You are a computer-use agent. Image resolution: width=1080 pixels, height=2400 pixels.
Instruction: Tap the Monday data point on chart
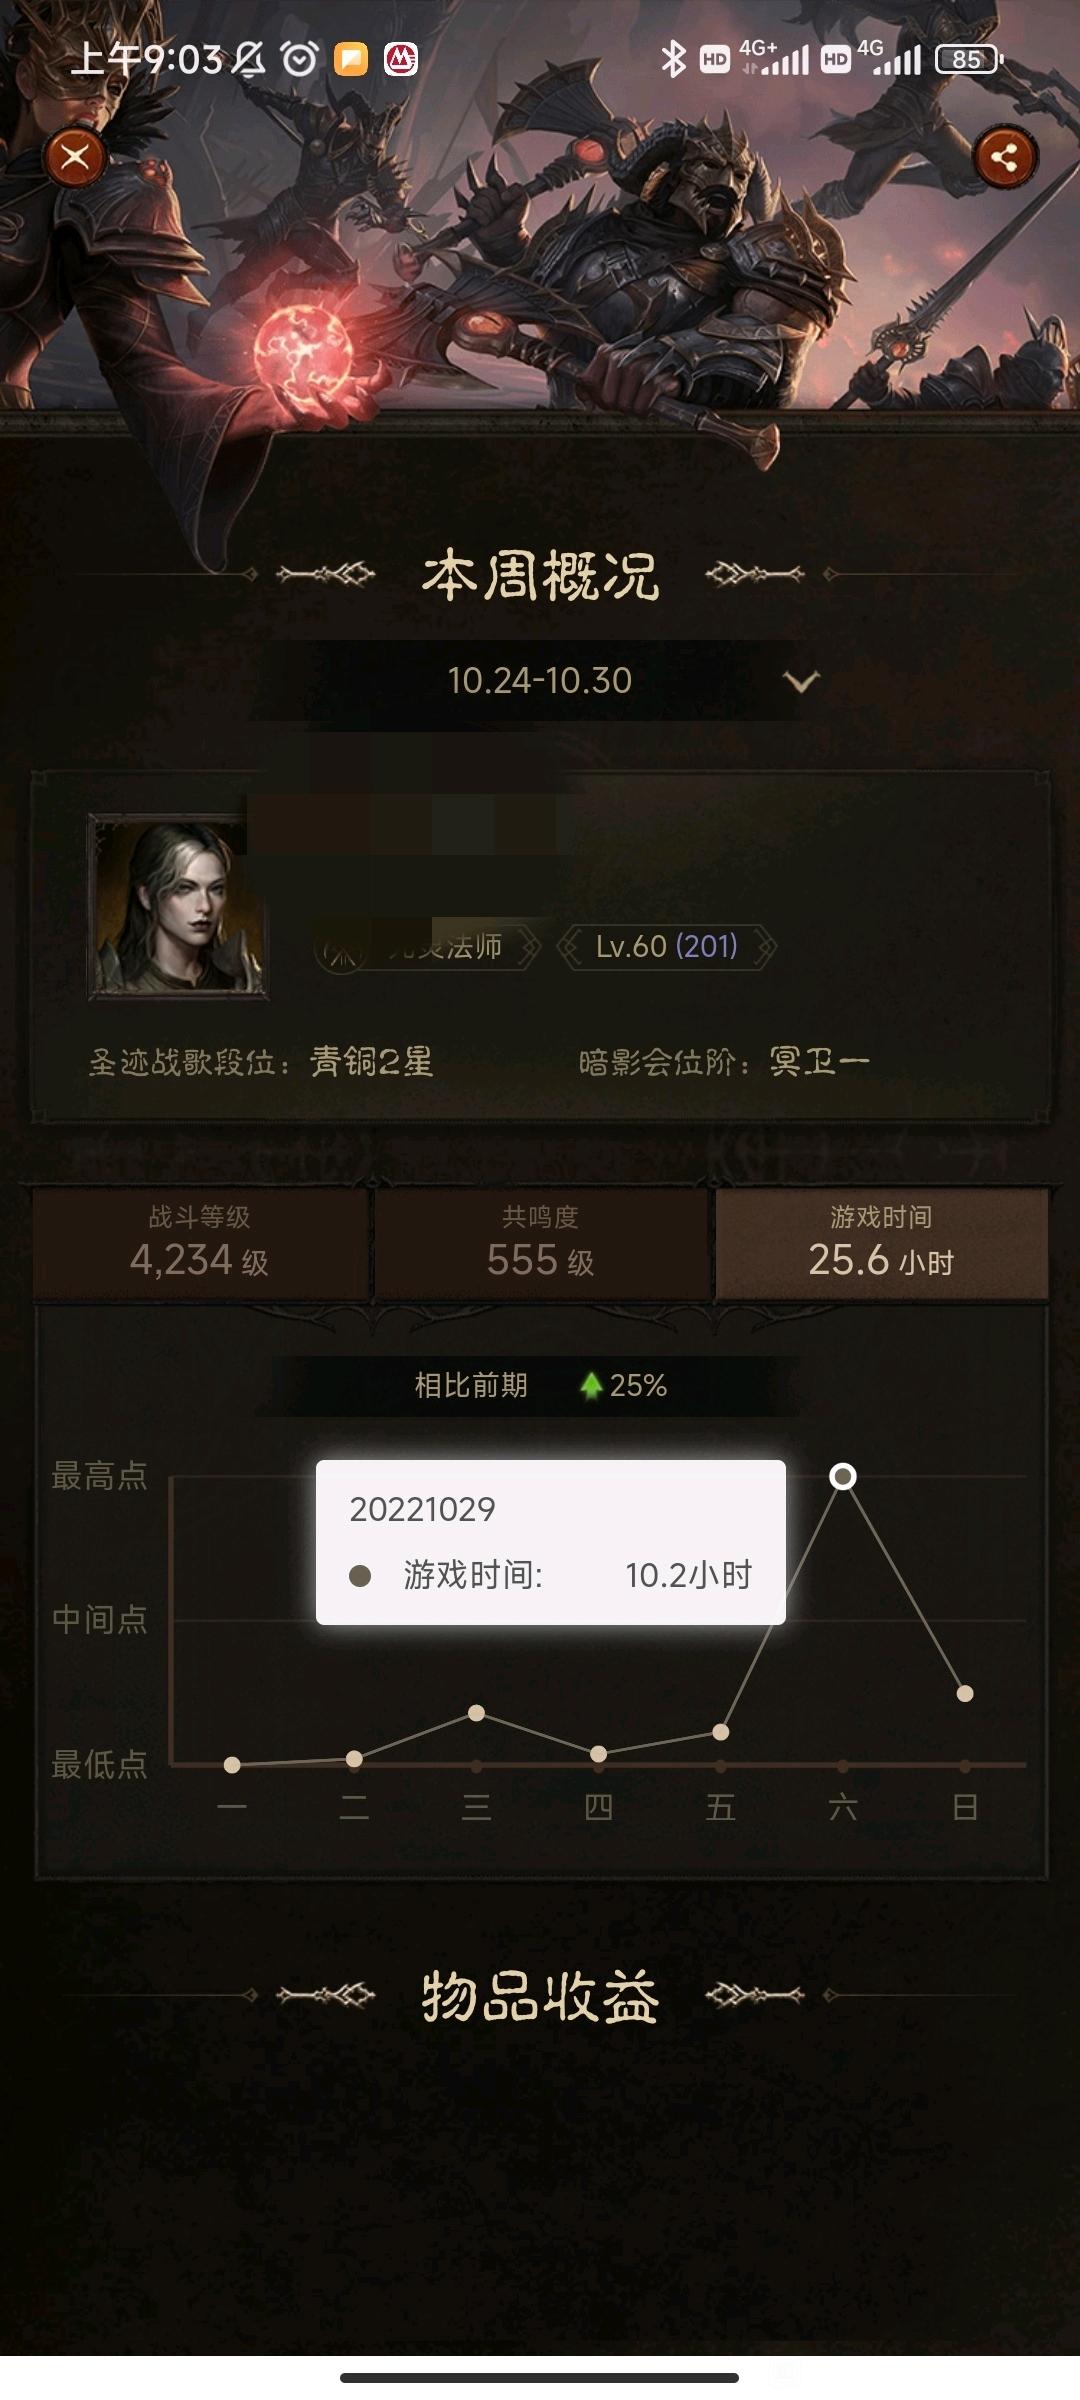point(232,1765)
